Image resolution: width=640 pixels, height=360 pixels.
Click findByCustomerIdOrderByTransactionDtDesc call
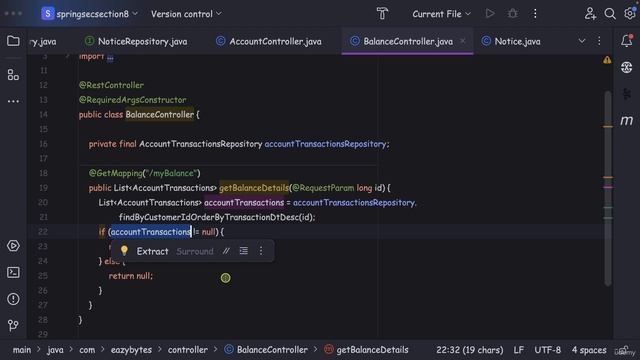point(209,217)
